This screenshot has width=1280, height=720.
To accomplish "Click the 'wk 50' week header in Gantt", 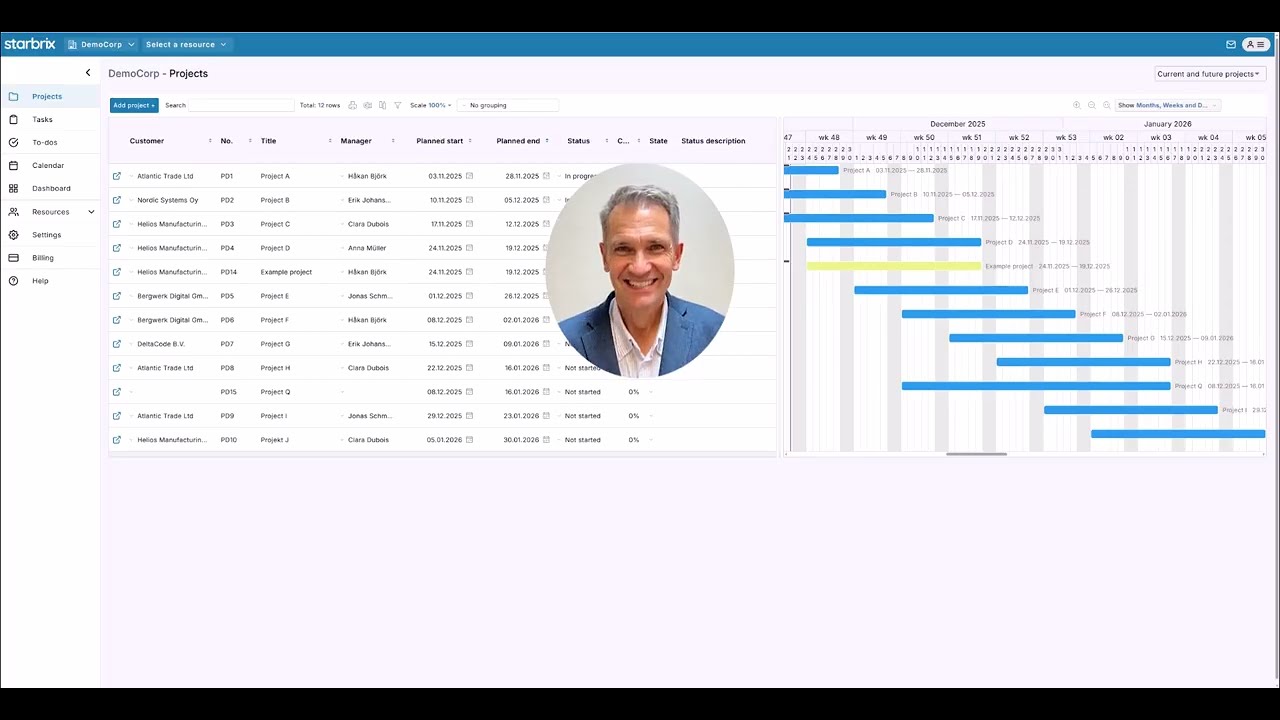I will (924, 137).
